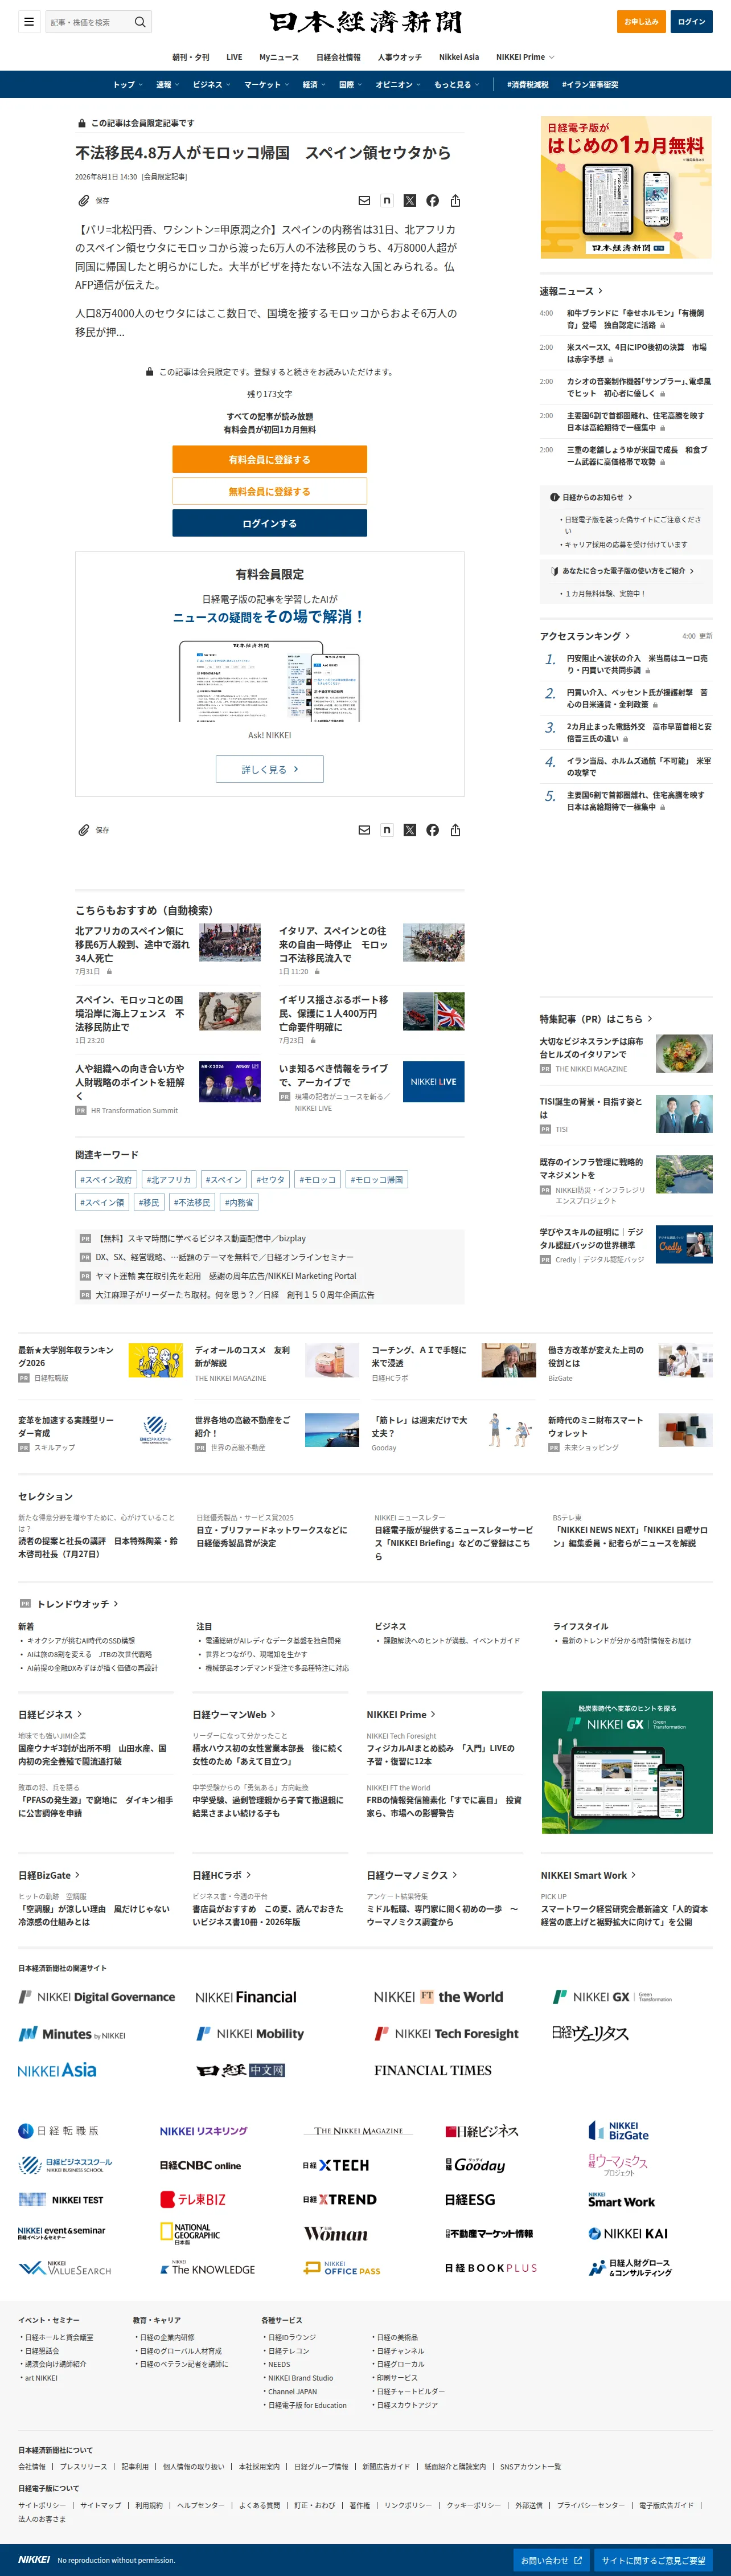Go to the LIVE menu item
731x2576 pixels.
pos(234,57)
